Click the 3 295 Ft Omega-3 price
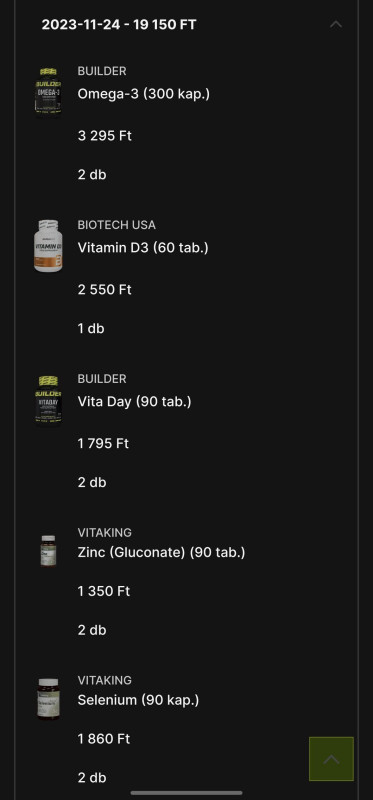This screenshot has width=373, height=800. click(105, 136)
